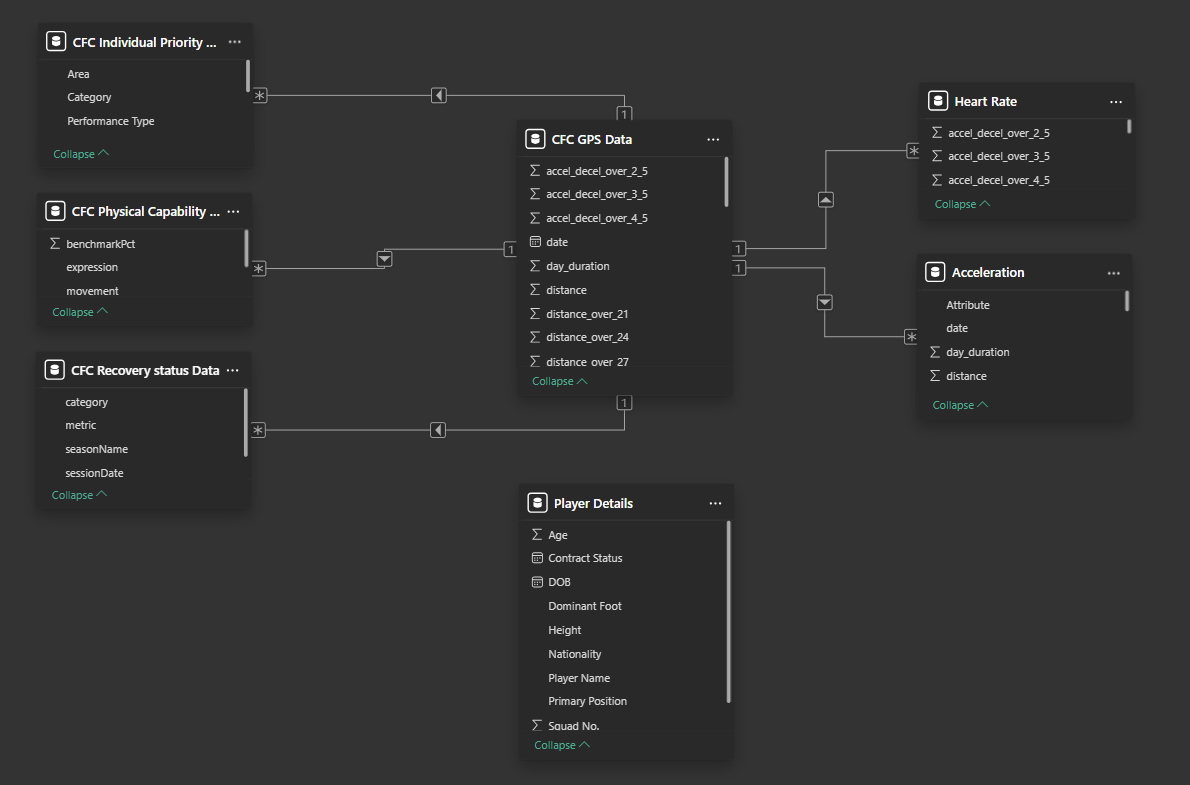Click many-side asterisk on CFC Recovery status table

pyautogui.click(x=258, y=430)
